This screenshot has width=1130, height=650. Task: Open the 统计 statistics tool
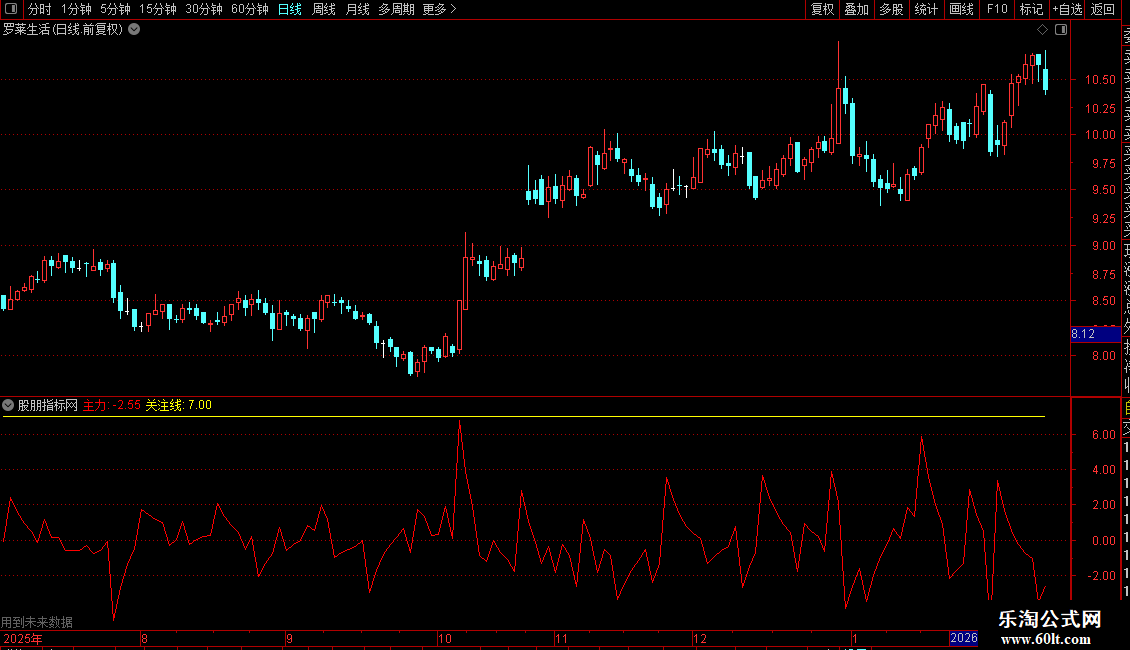[x=926, y=9]
